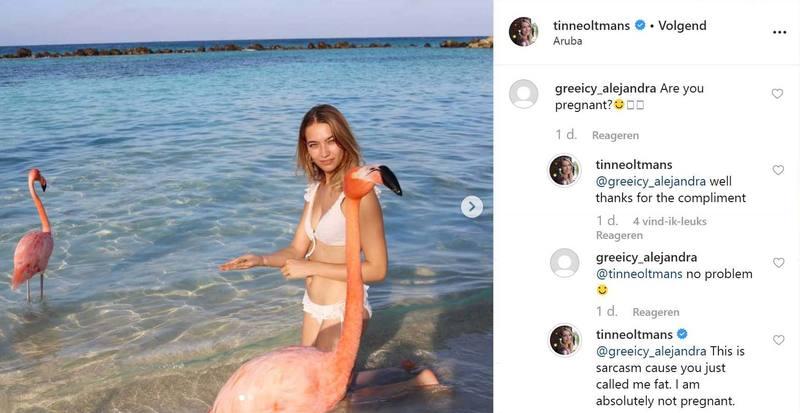The width and height of the screenshot is (800, 413).
Task: Like the "no problem" comment
Action: (x=778, y=263)
